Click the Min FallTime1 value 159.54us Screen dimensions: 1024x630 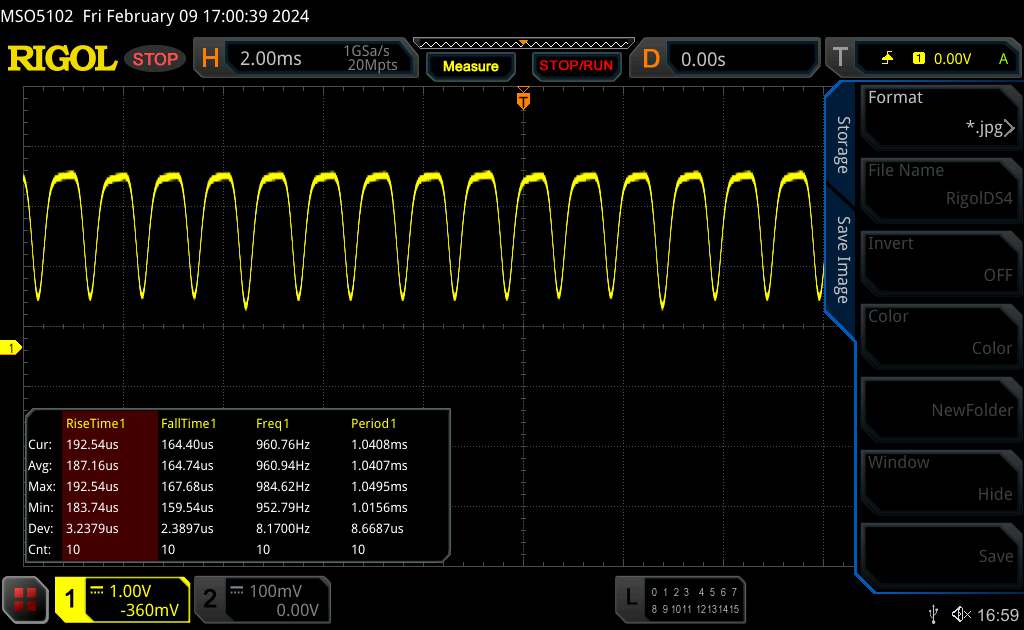coord(187,507)
